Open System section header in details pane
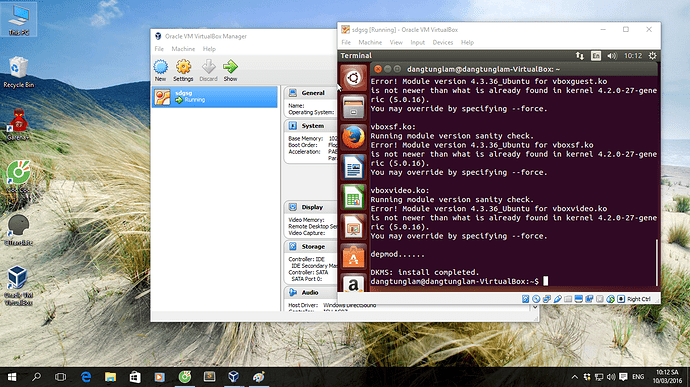This screenshot has height=387, width=690. [x=312, y=126]
